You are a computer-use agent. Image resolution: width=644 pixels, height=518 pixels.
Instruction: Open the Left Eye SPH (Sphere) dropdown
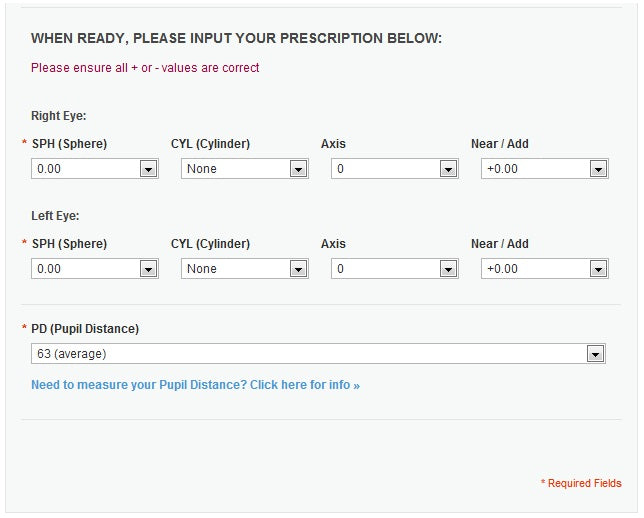(94, 269)
